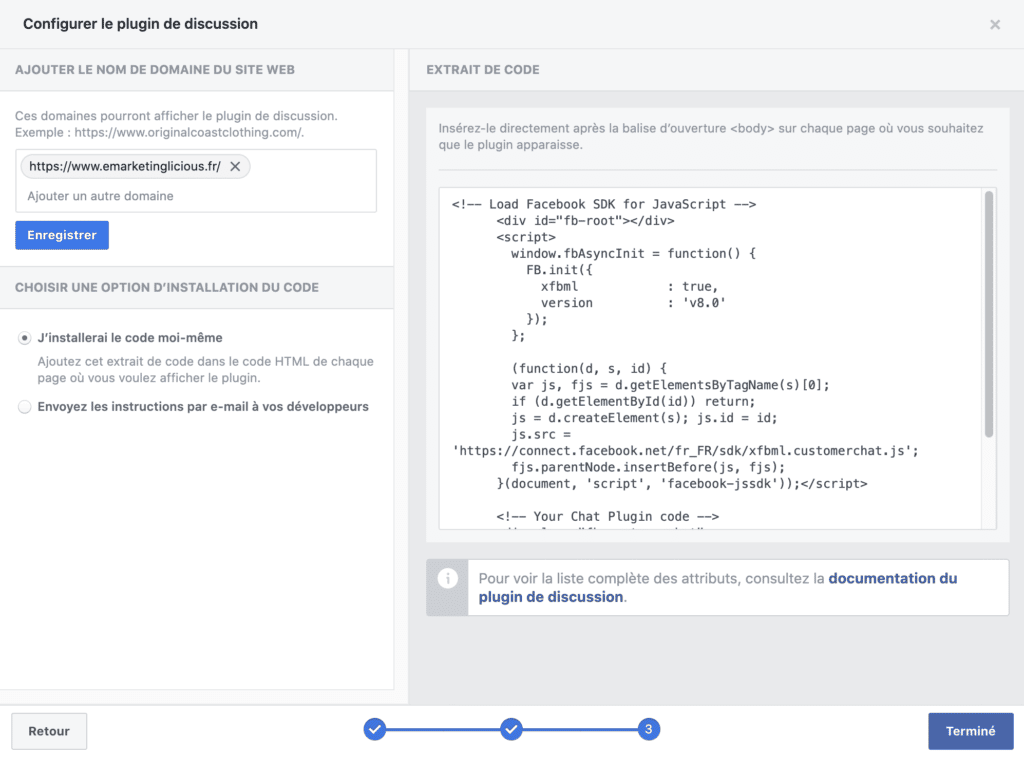1024x757 pixels.
Task: Select step 3 in the progress indicator
Action: pyautogui.click(x=648, y=730)
